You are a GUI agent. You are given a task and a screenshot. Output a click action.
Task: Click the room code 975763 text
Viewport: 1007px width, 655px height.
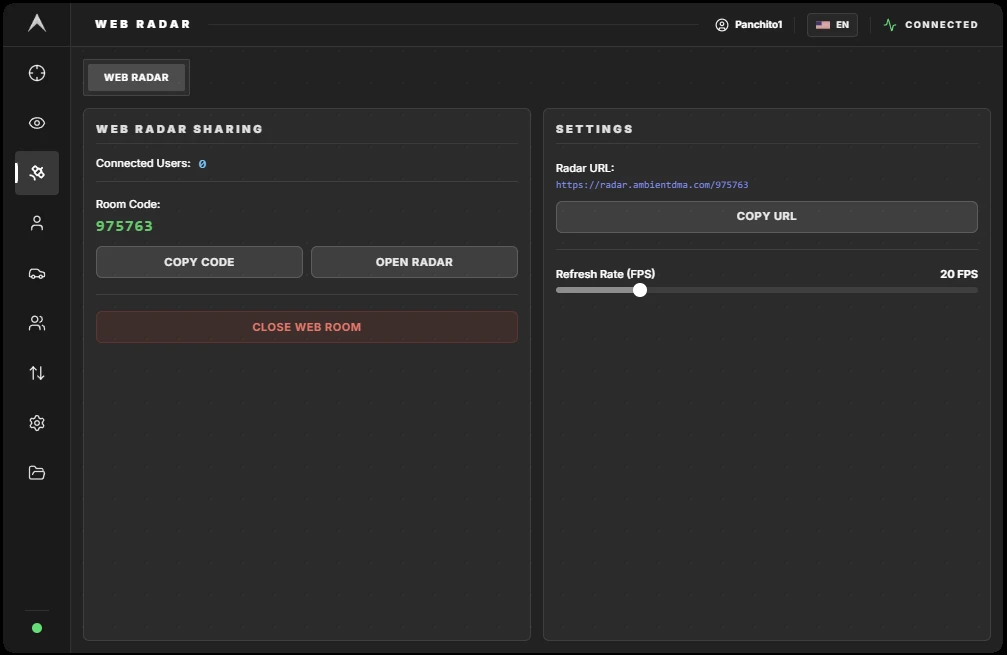pos(125,226)
